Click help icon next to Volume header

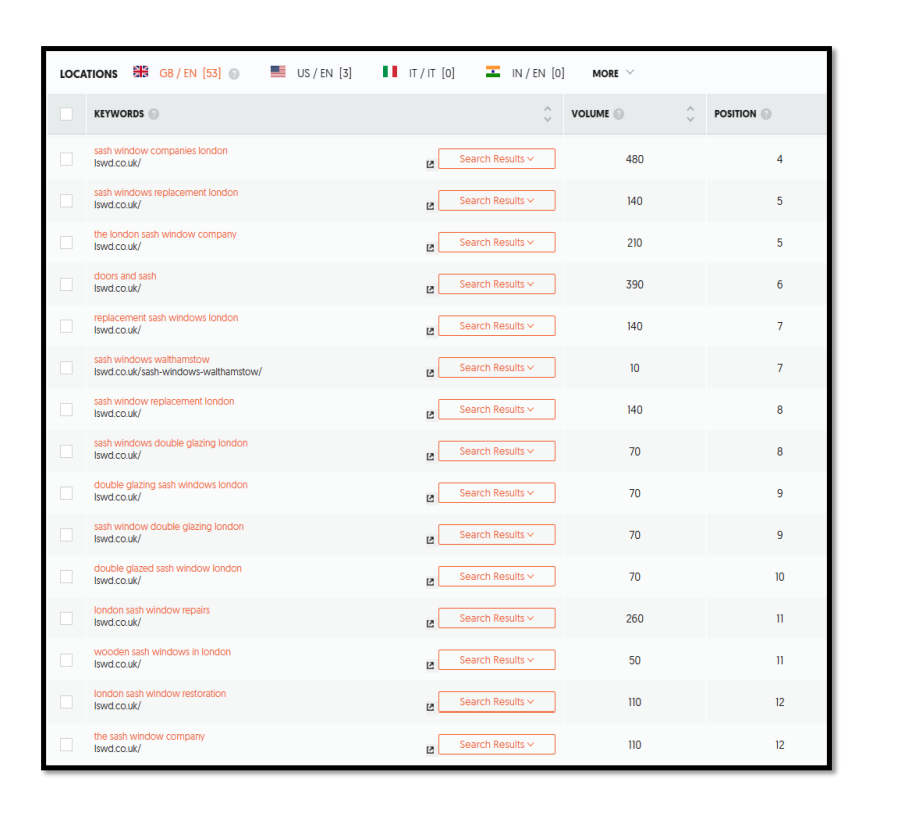[x=619, y=114]
